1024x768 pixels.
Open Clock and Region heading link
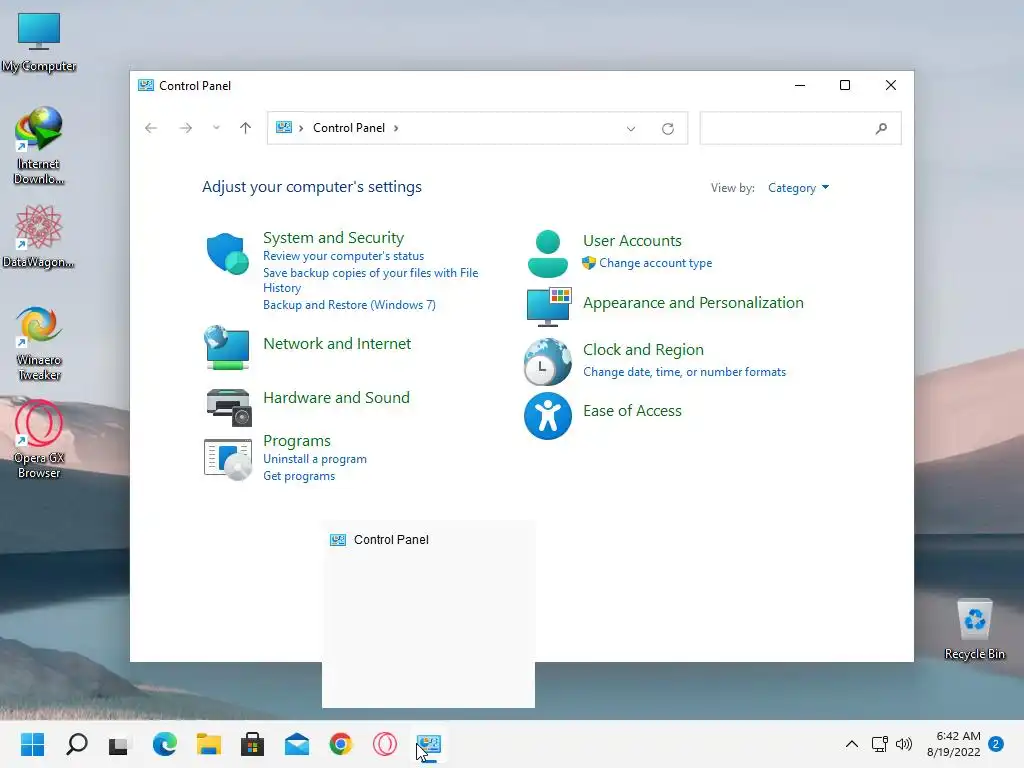(643, 350)
